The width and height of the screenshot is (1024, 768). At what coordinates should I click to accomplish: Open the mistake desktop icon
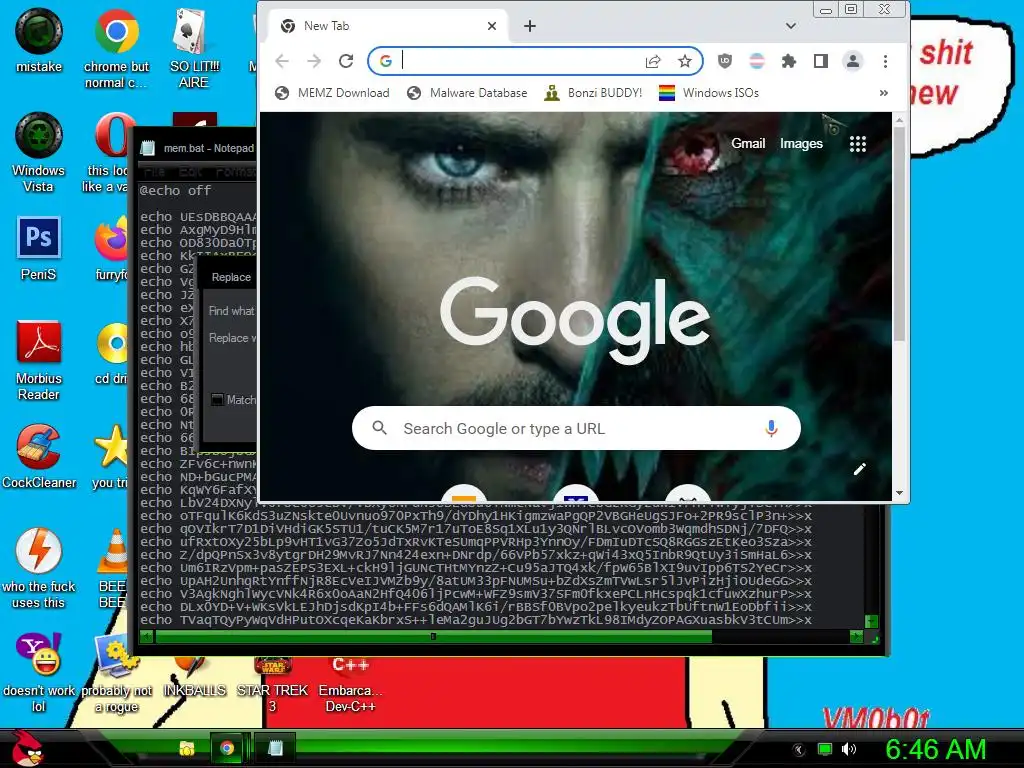[x=39, y=40]
